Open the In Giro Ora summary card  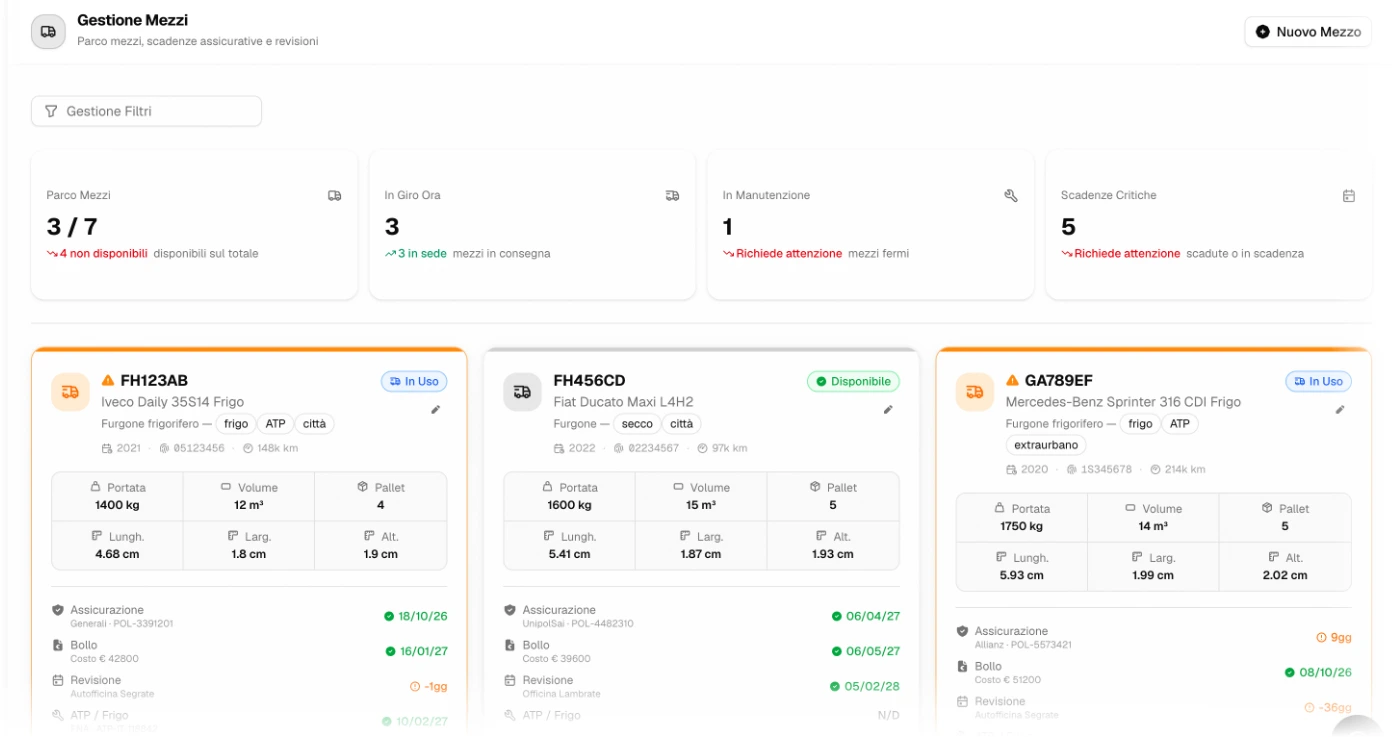point(532,225)
